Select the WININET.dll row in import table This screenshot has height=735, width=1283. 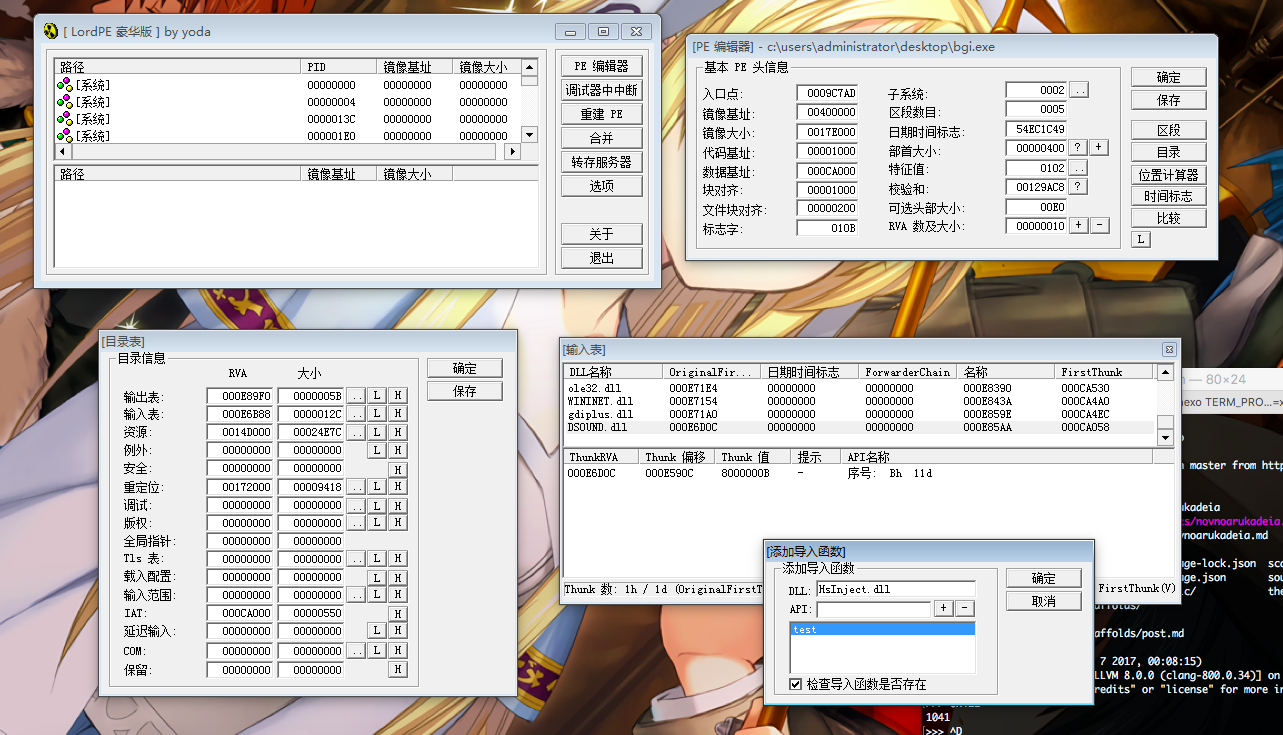click(860, 400)
